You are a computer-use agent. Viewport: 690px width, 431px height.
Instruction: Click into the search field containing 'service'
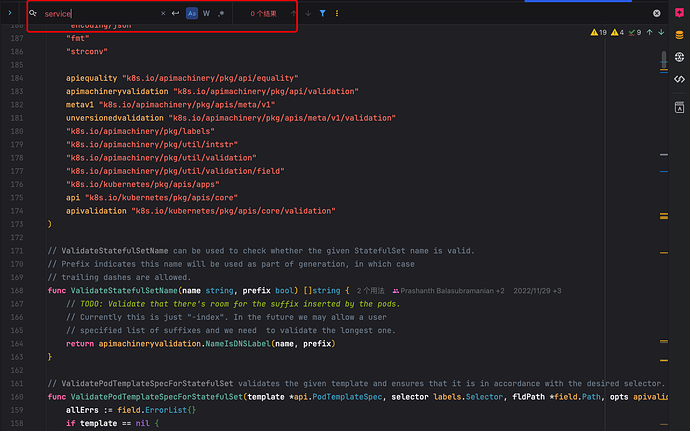99,14
